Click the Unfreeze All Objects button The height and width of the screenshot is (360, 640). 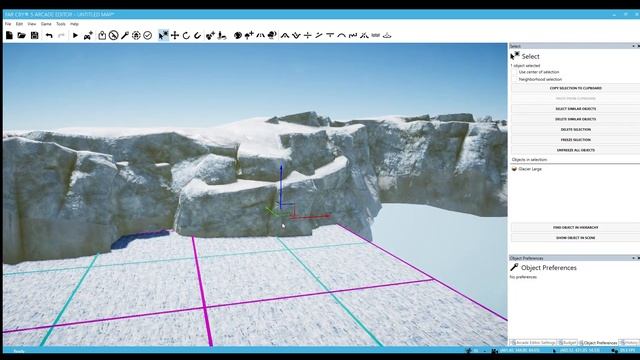tap(576, 150)
